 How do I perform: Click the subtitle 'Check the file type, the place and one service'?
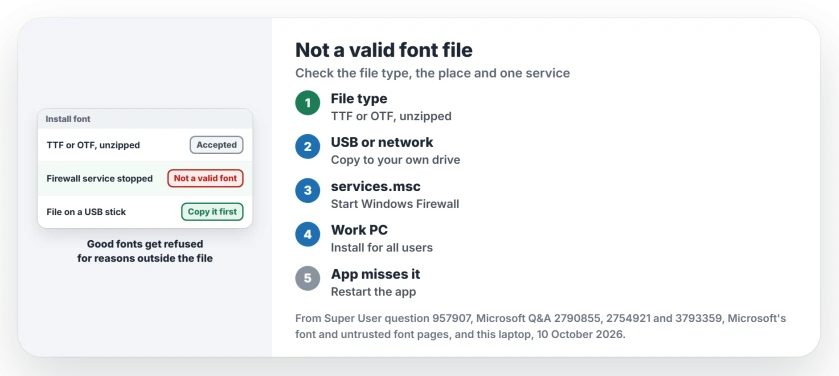[x=432, y=73]
